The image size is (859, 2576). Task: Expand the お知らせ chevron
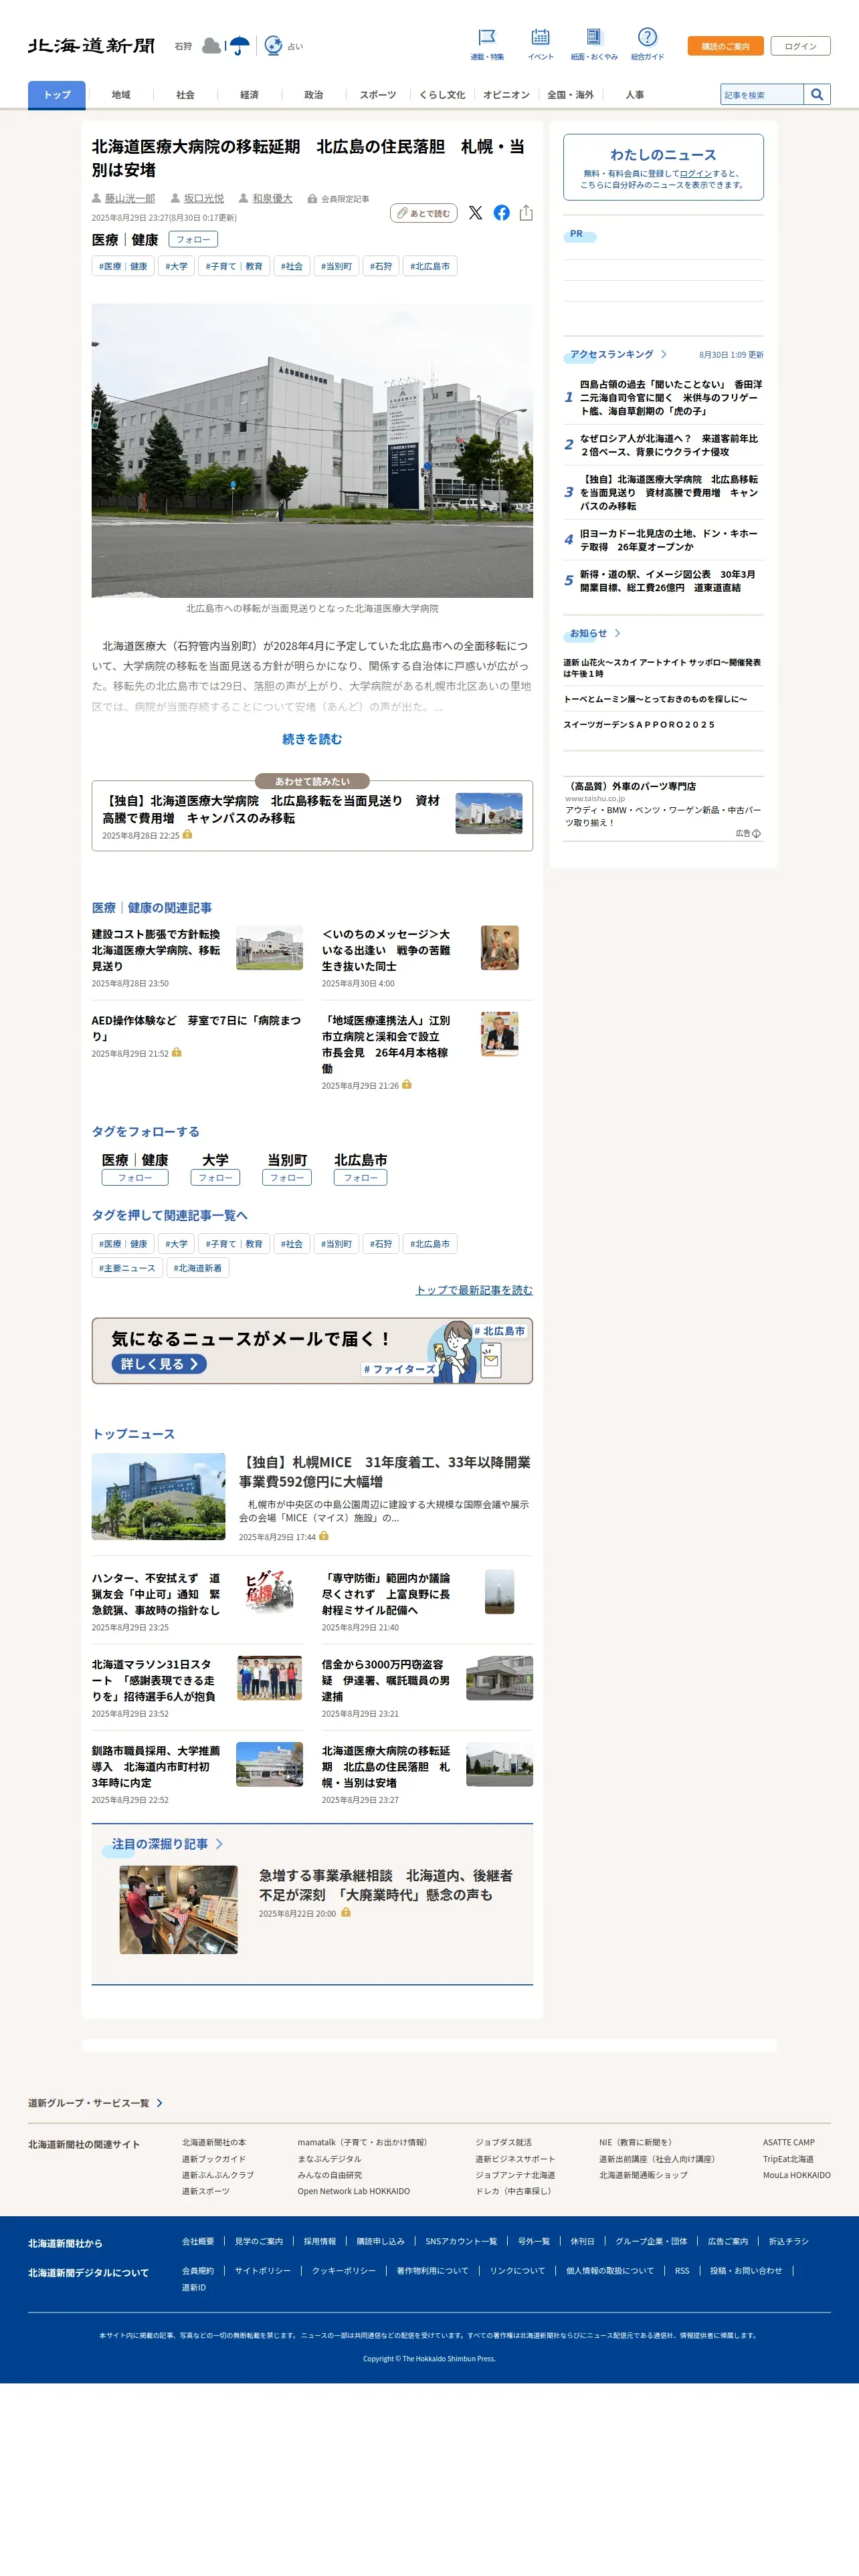[x=618, y=634]
